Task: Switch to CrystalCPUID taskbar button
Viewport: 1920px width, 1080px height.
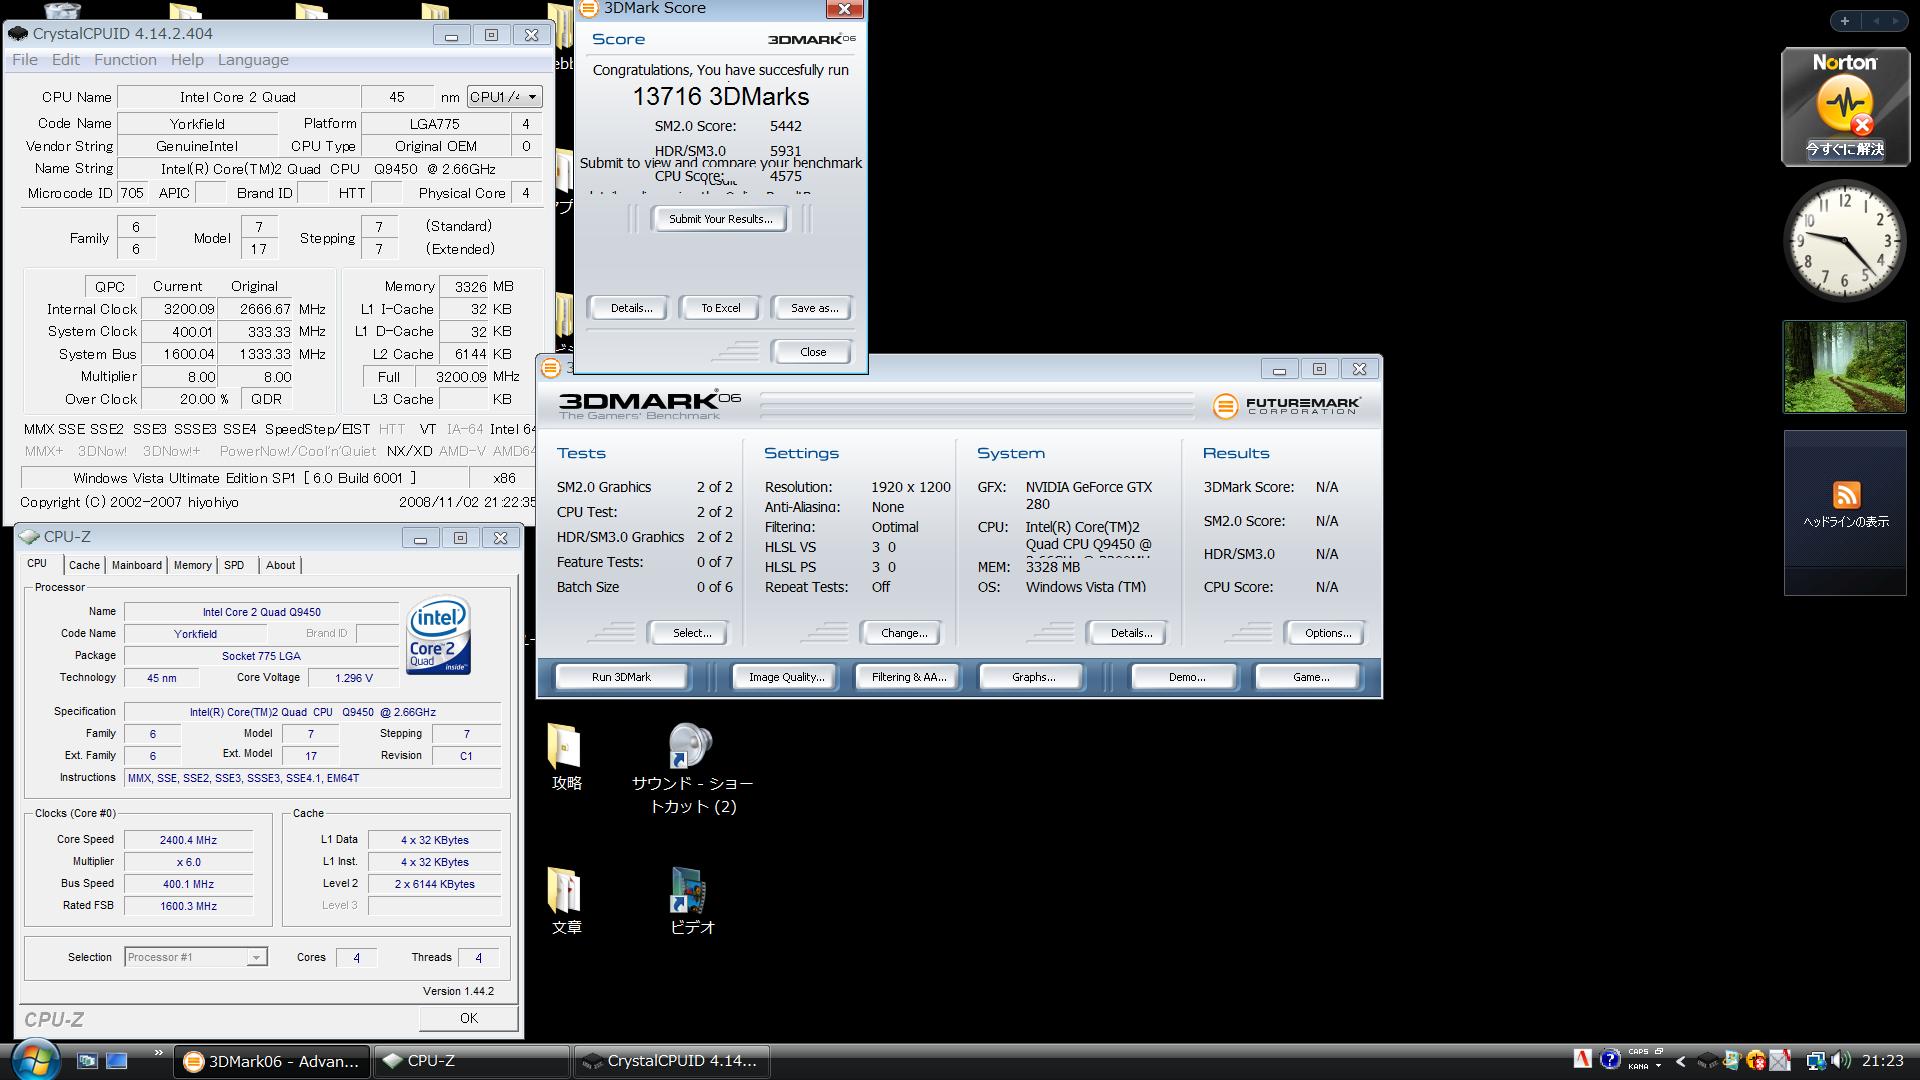Action: 671,1061
